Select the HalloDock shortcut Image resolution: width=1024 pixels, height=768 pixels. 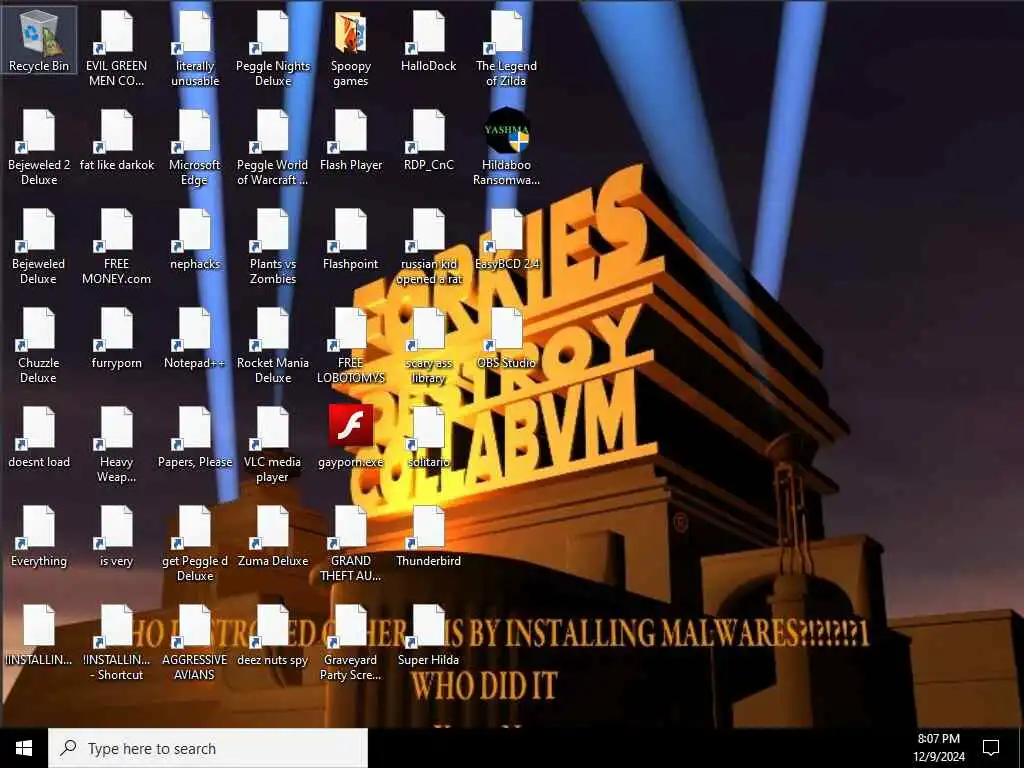428,40
